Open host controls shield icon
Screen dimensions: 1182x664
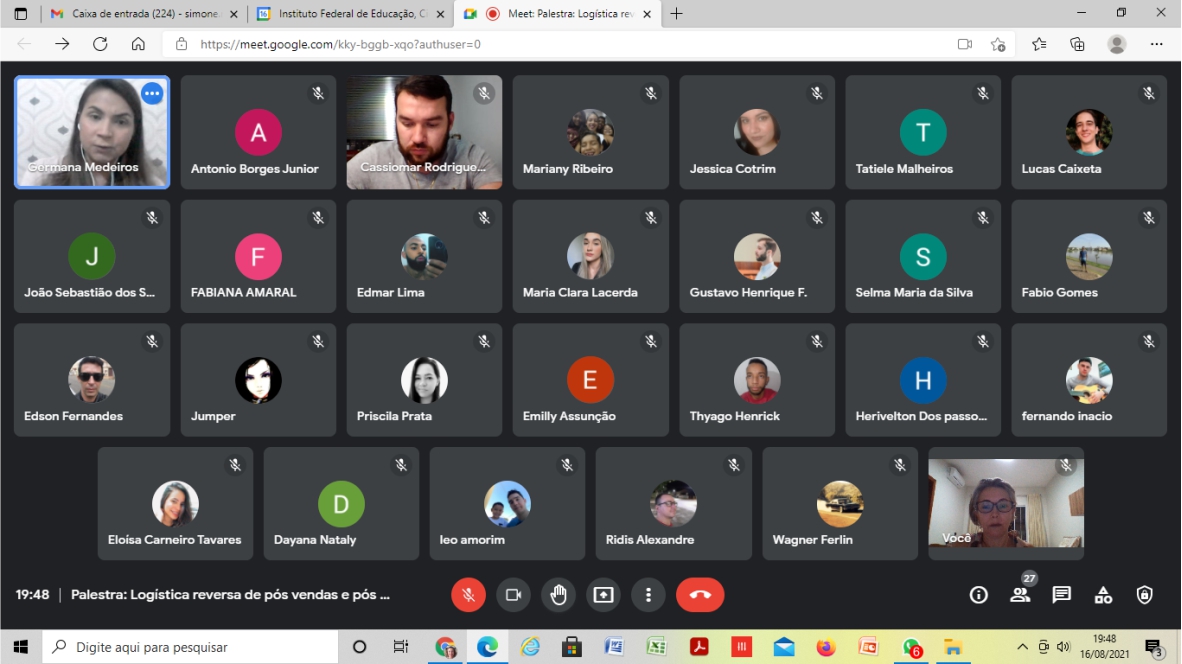pyautogui.click(x=1145, y=595)
